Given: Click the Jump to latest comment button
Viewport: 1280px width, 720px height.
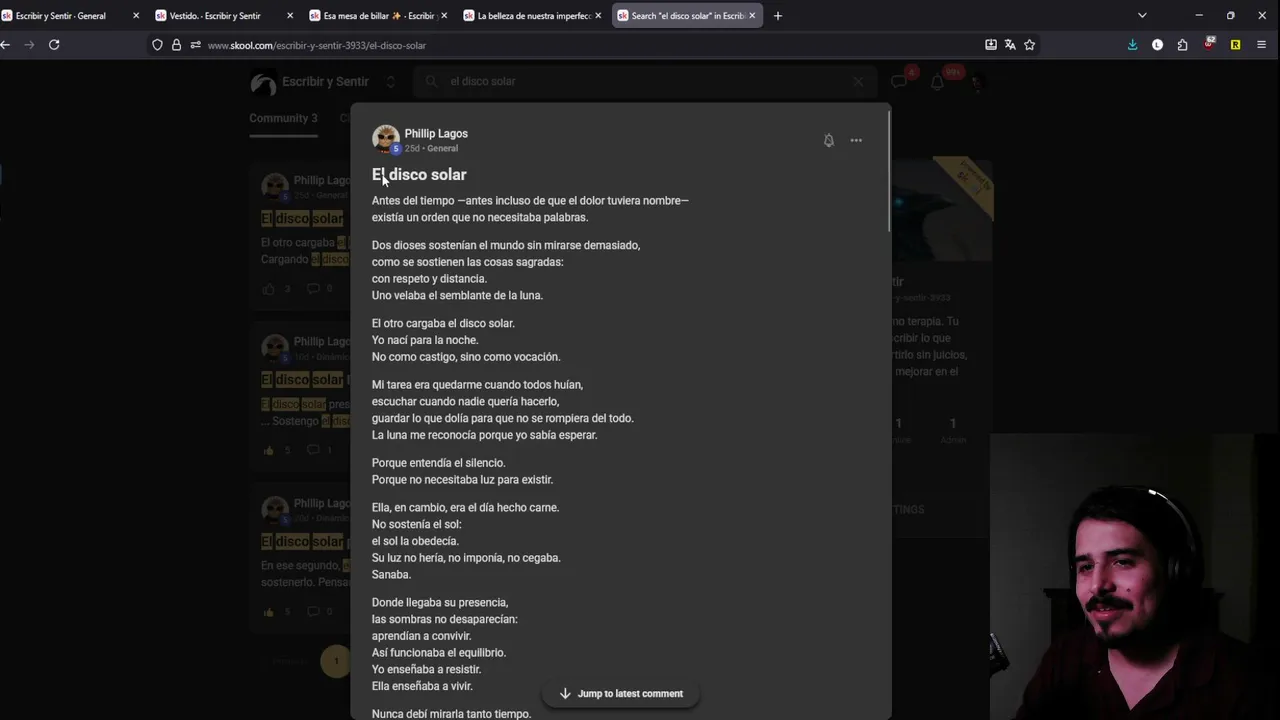Looking at the screenshot, I should (620, 693).
